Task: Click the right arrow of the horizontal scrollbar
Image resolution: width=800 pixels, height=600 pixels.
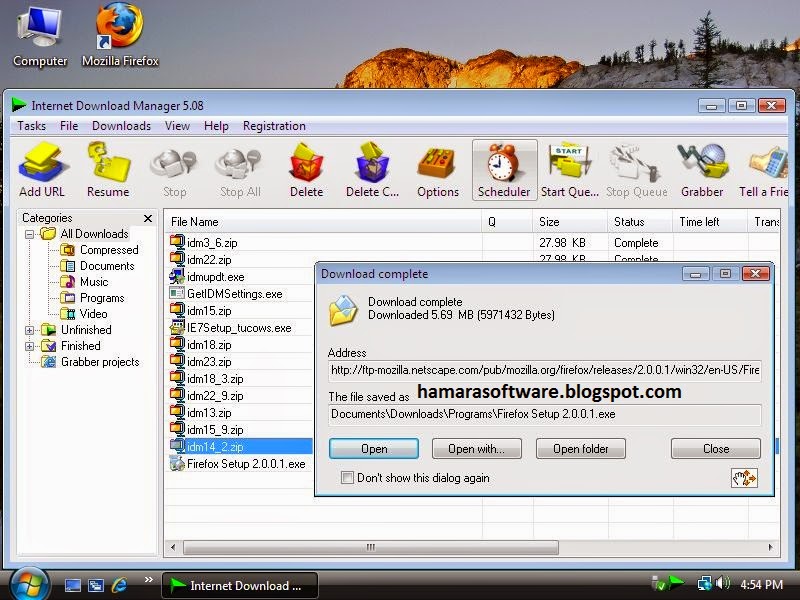Action: pos(770,547)
